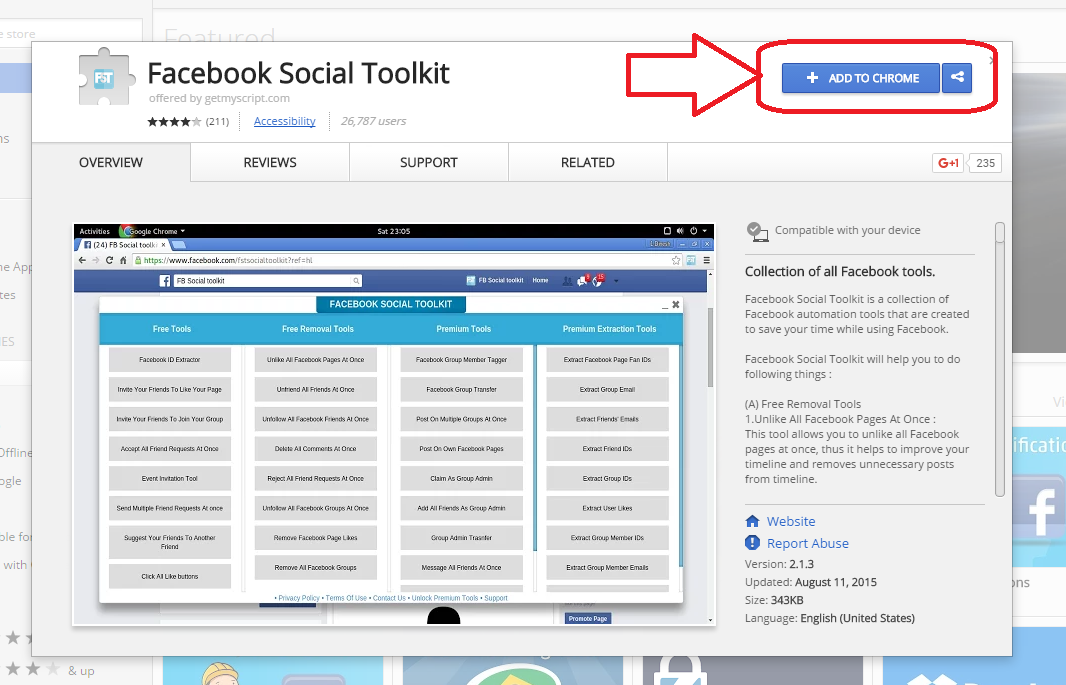Click the 235 plus-one count badge

coord(985,163)
